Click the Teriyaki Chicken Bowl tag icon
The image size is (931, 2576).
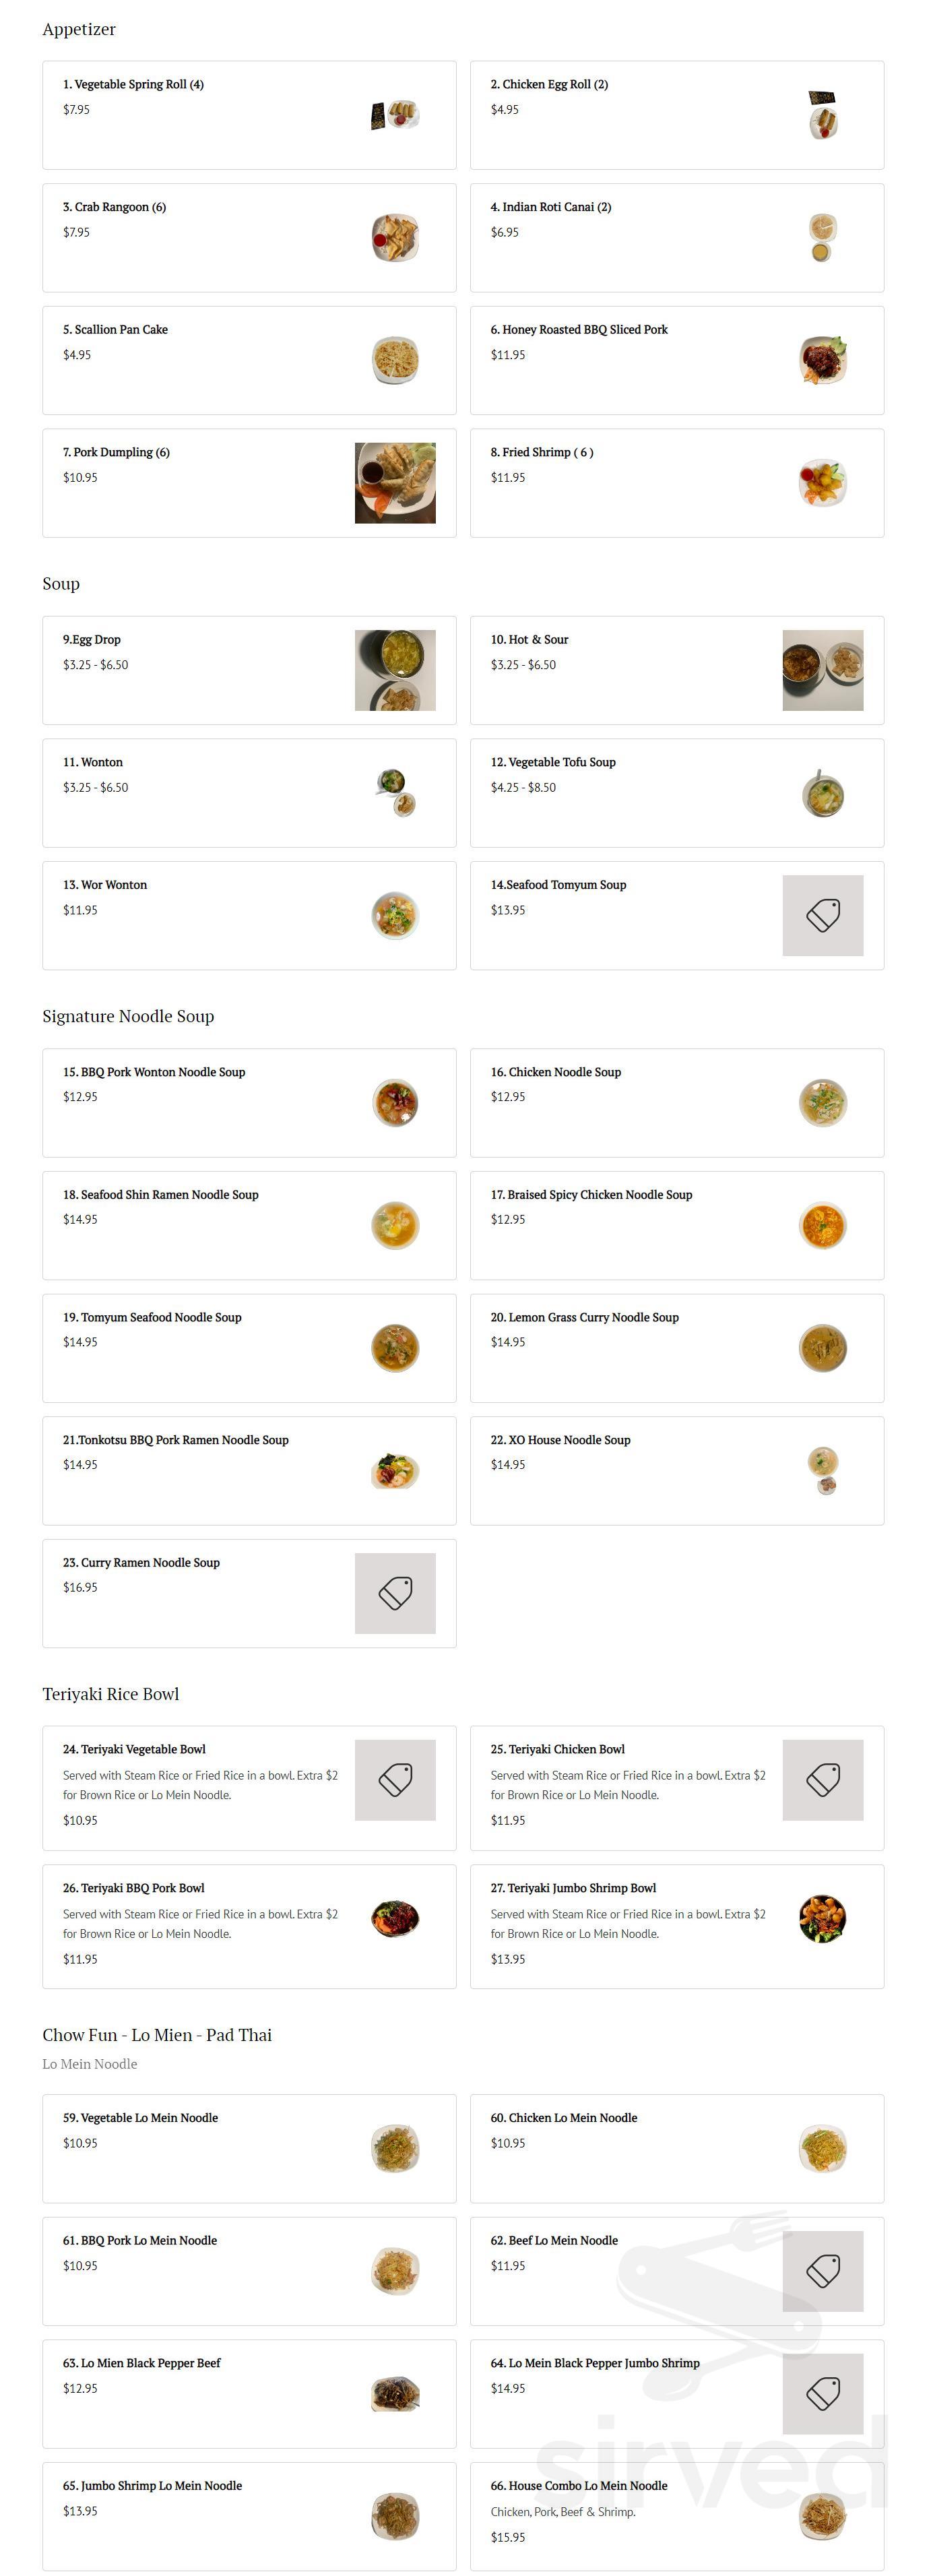822,1779
